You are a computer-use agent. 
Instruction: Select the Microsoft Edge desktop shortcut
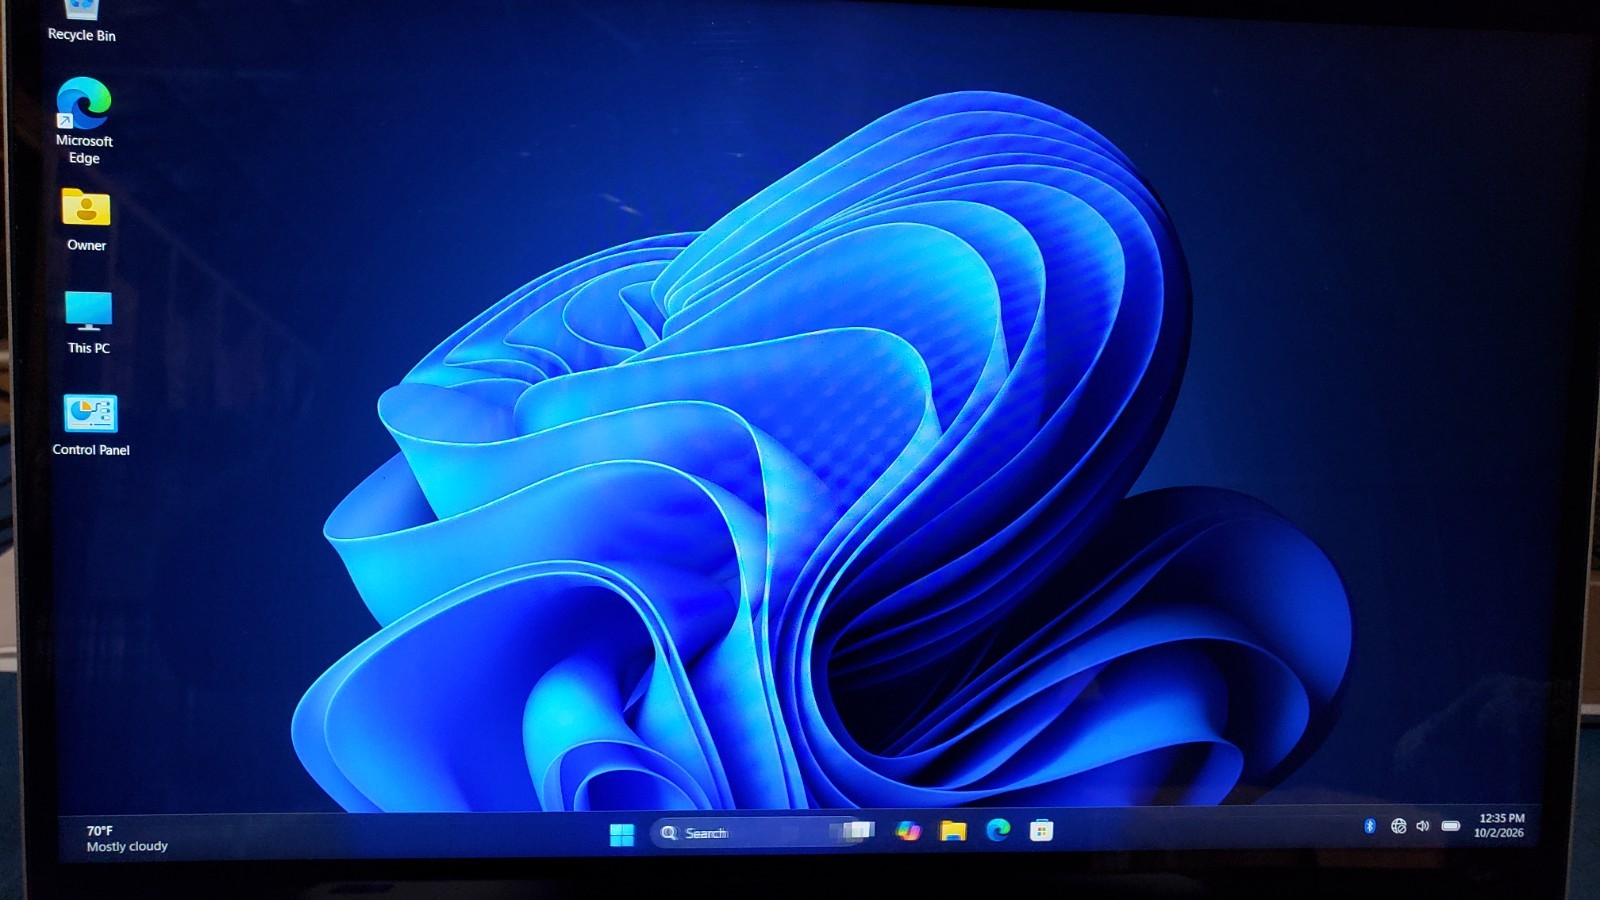tap(84, 121)
